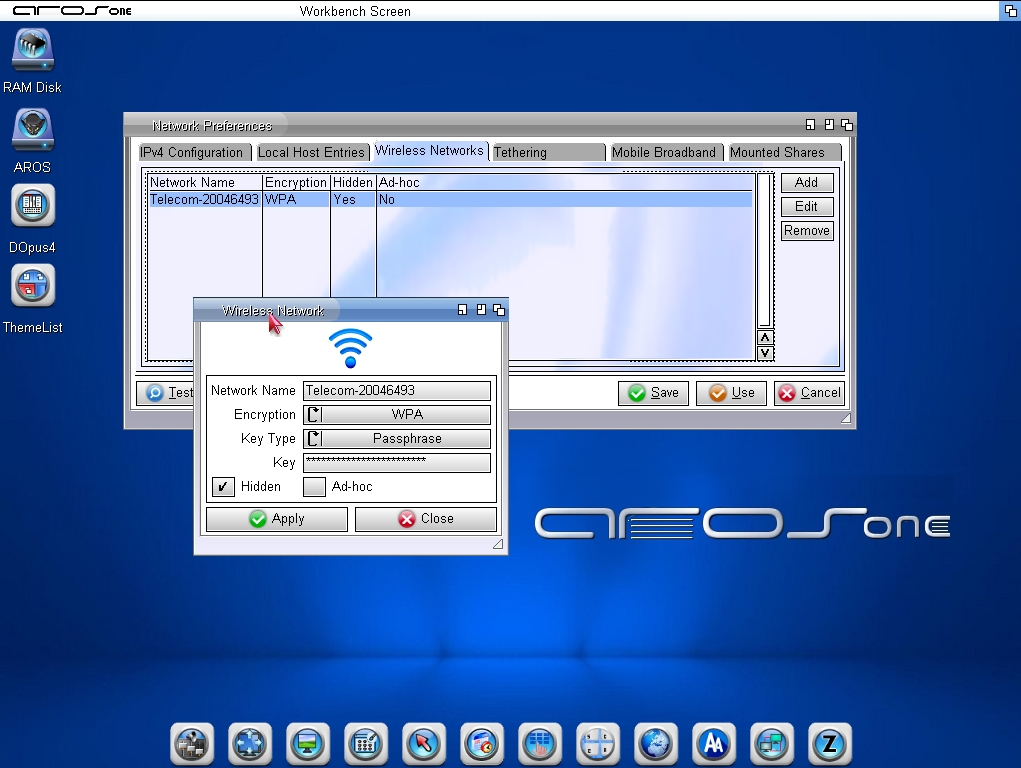
Task: Open the ThemeList desktop icon
Action: click(33, 285)
